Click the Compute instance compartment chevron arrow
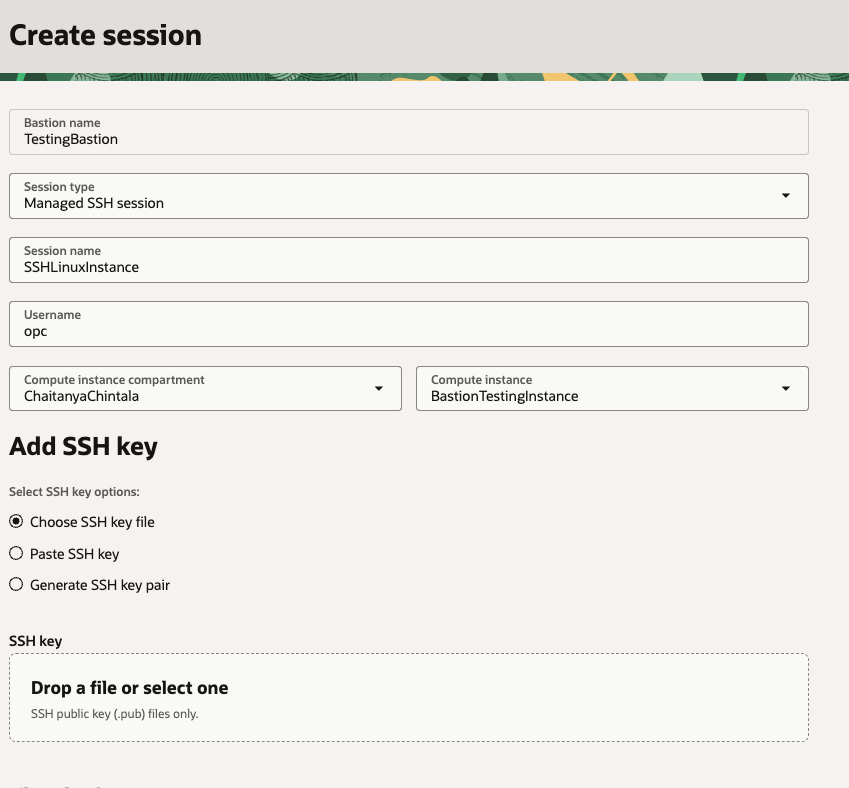Screen dimensions: 849x788 pos(380,388)
